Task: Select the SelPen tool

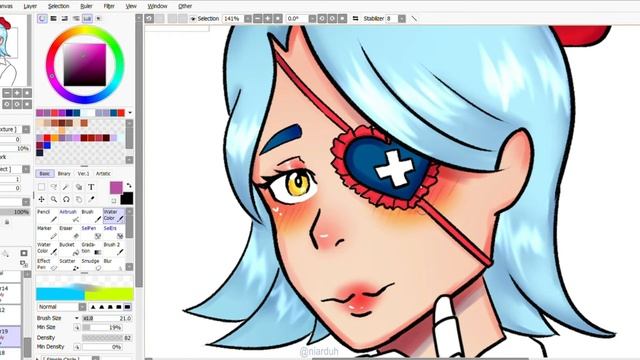Action: click(x=91, y=232)
